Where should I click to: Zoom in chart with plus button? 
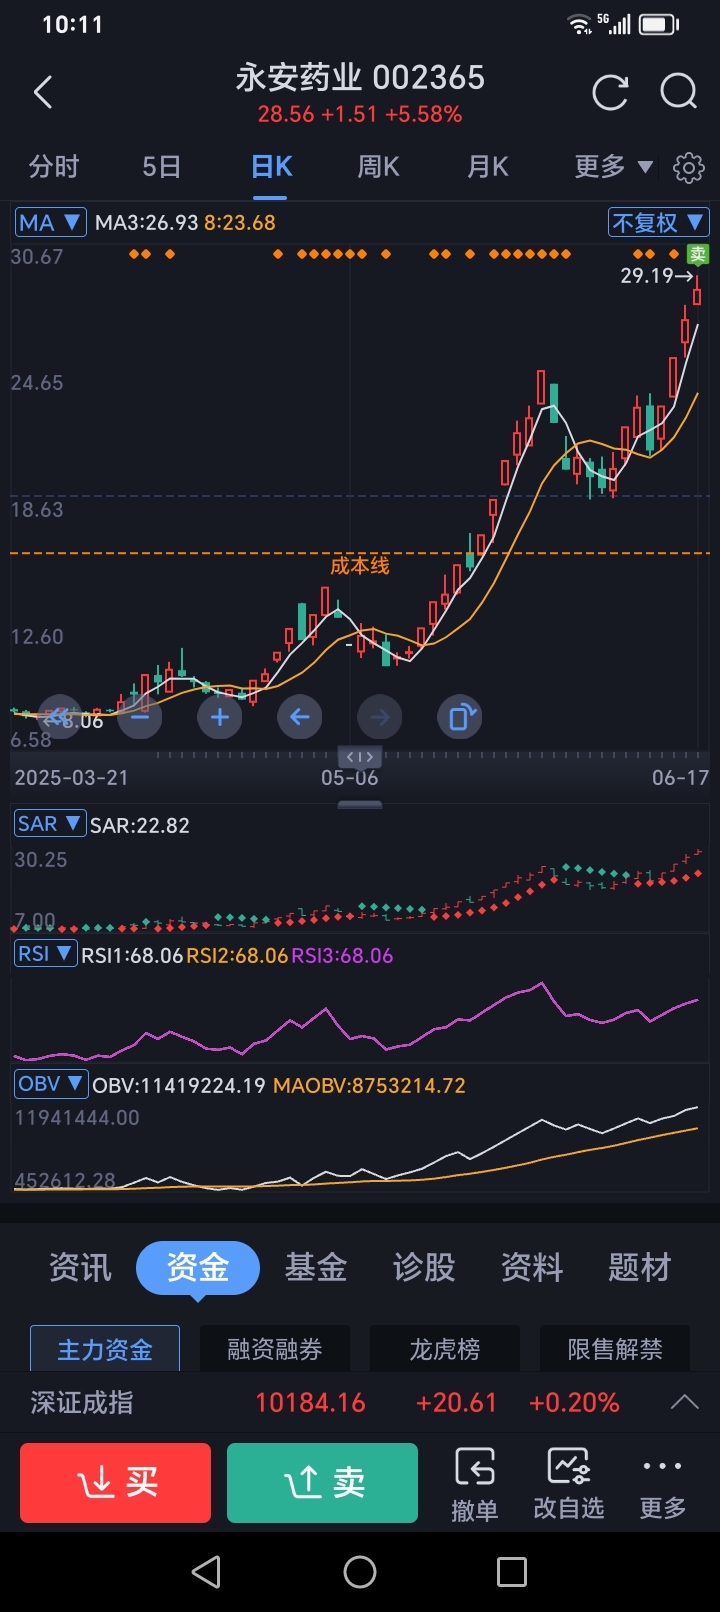[x=220, y=717]
